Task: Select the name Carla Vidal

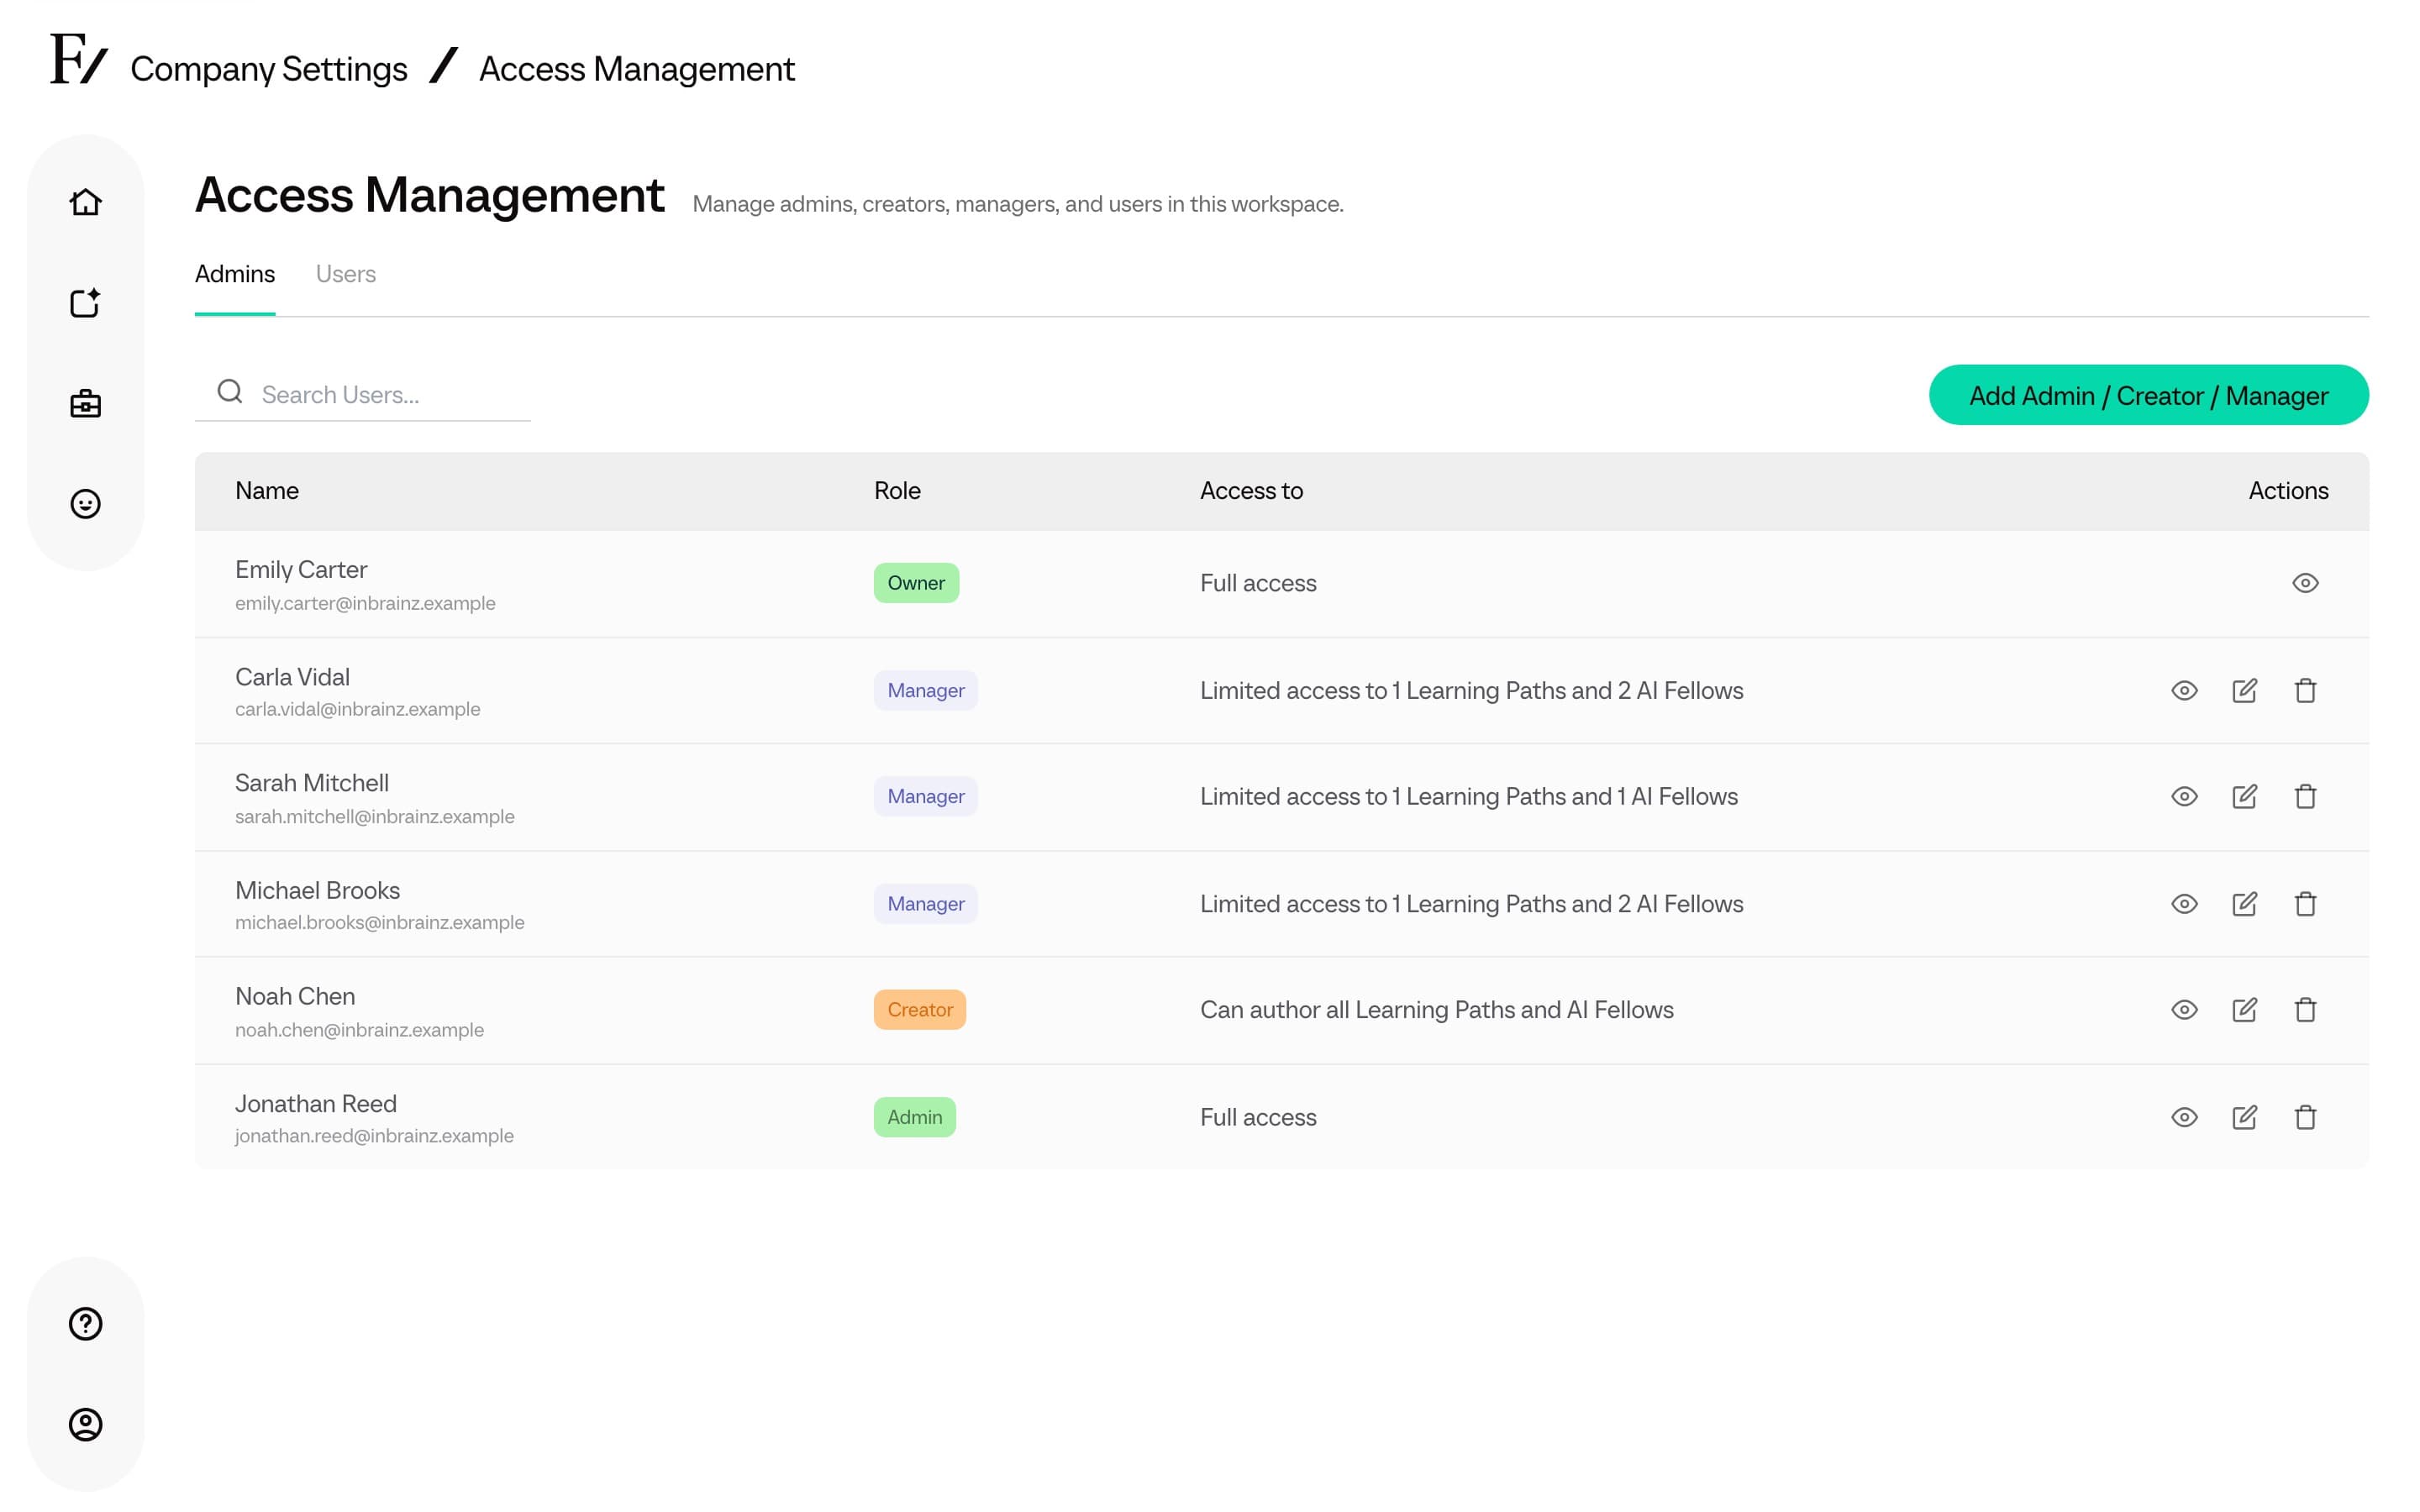Action: (292, 677)
